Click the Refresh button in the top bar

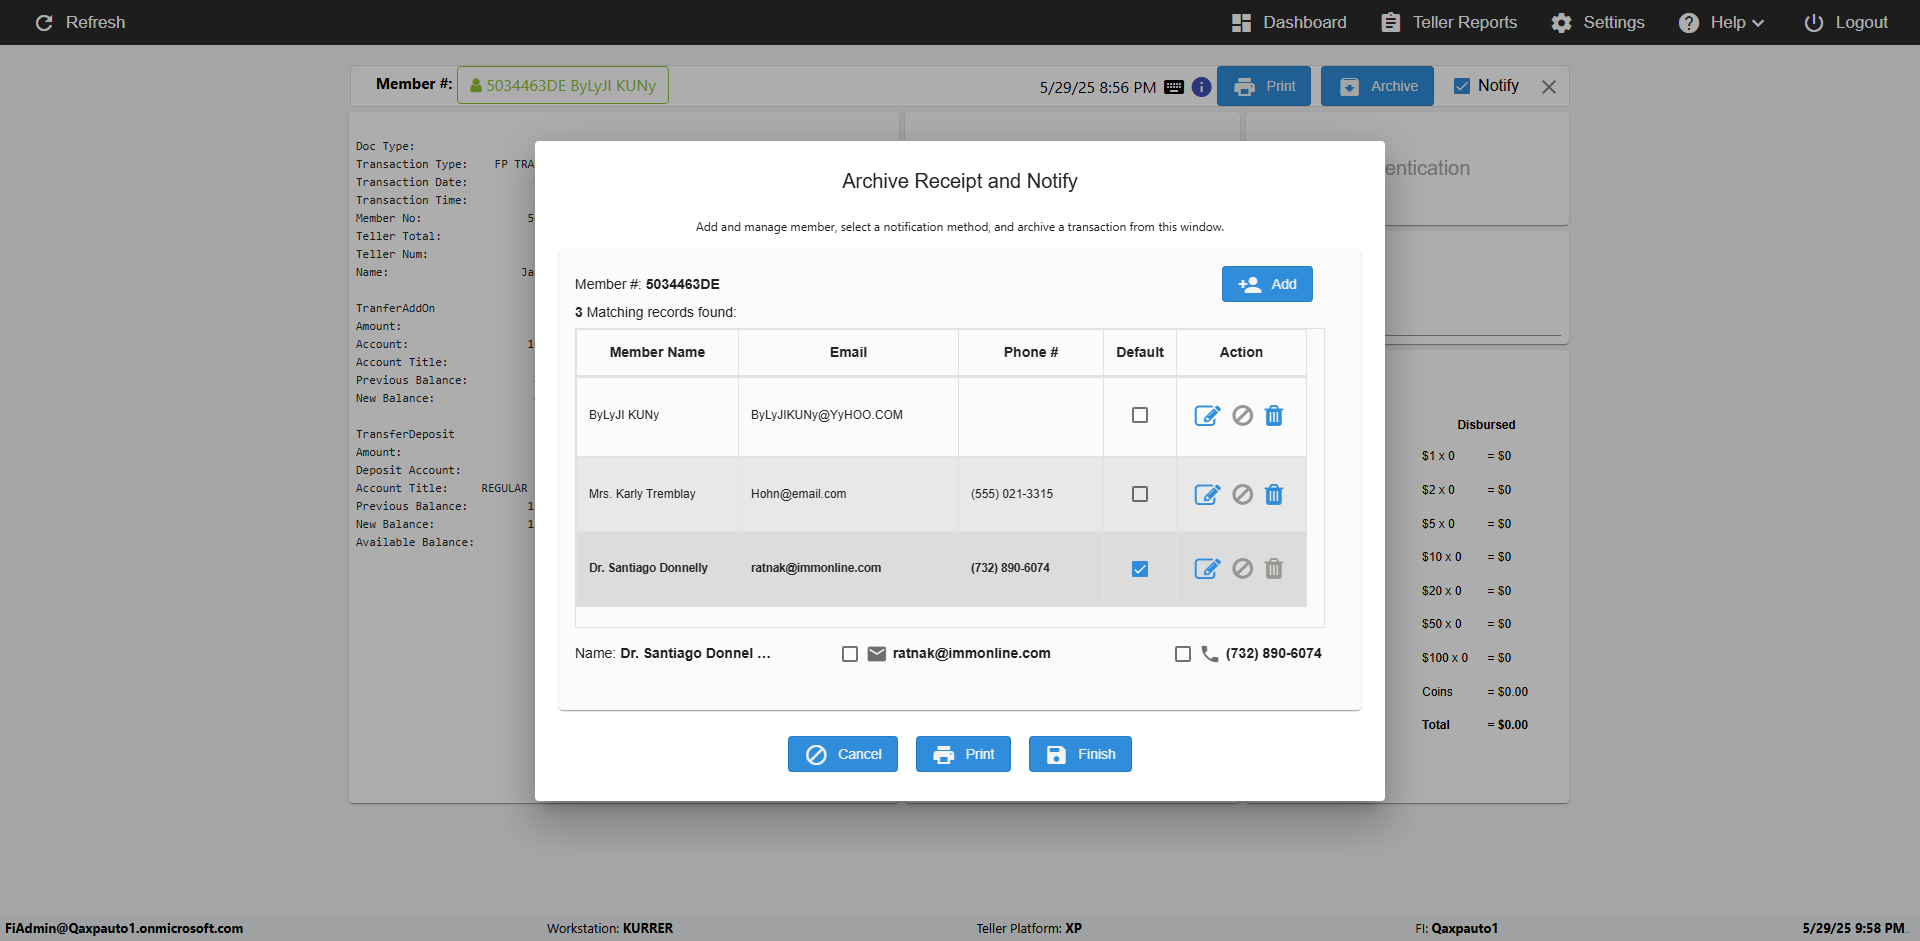pos(80,22)
